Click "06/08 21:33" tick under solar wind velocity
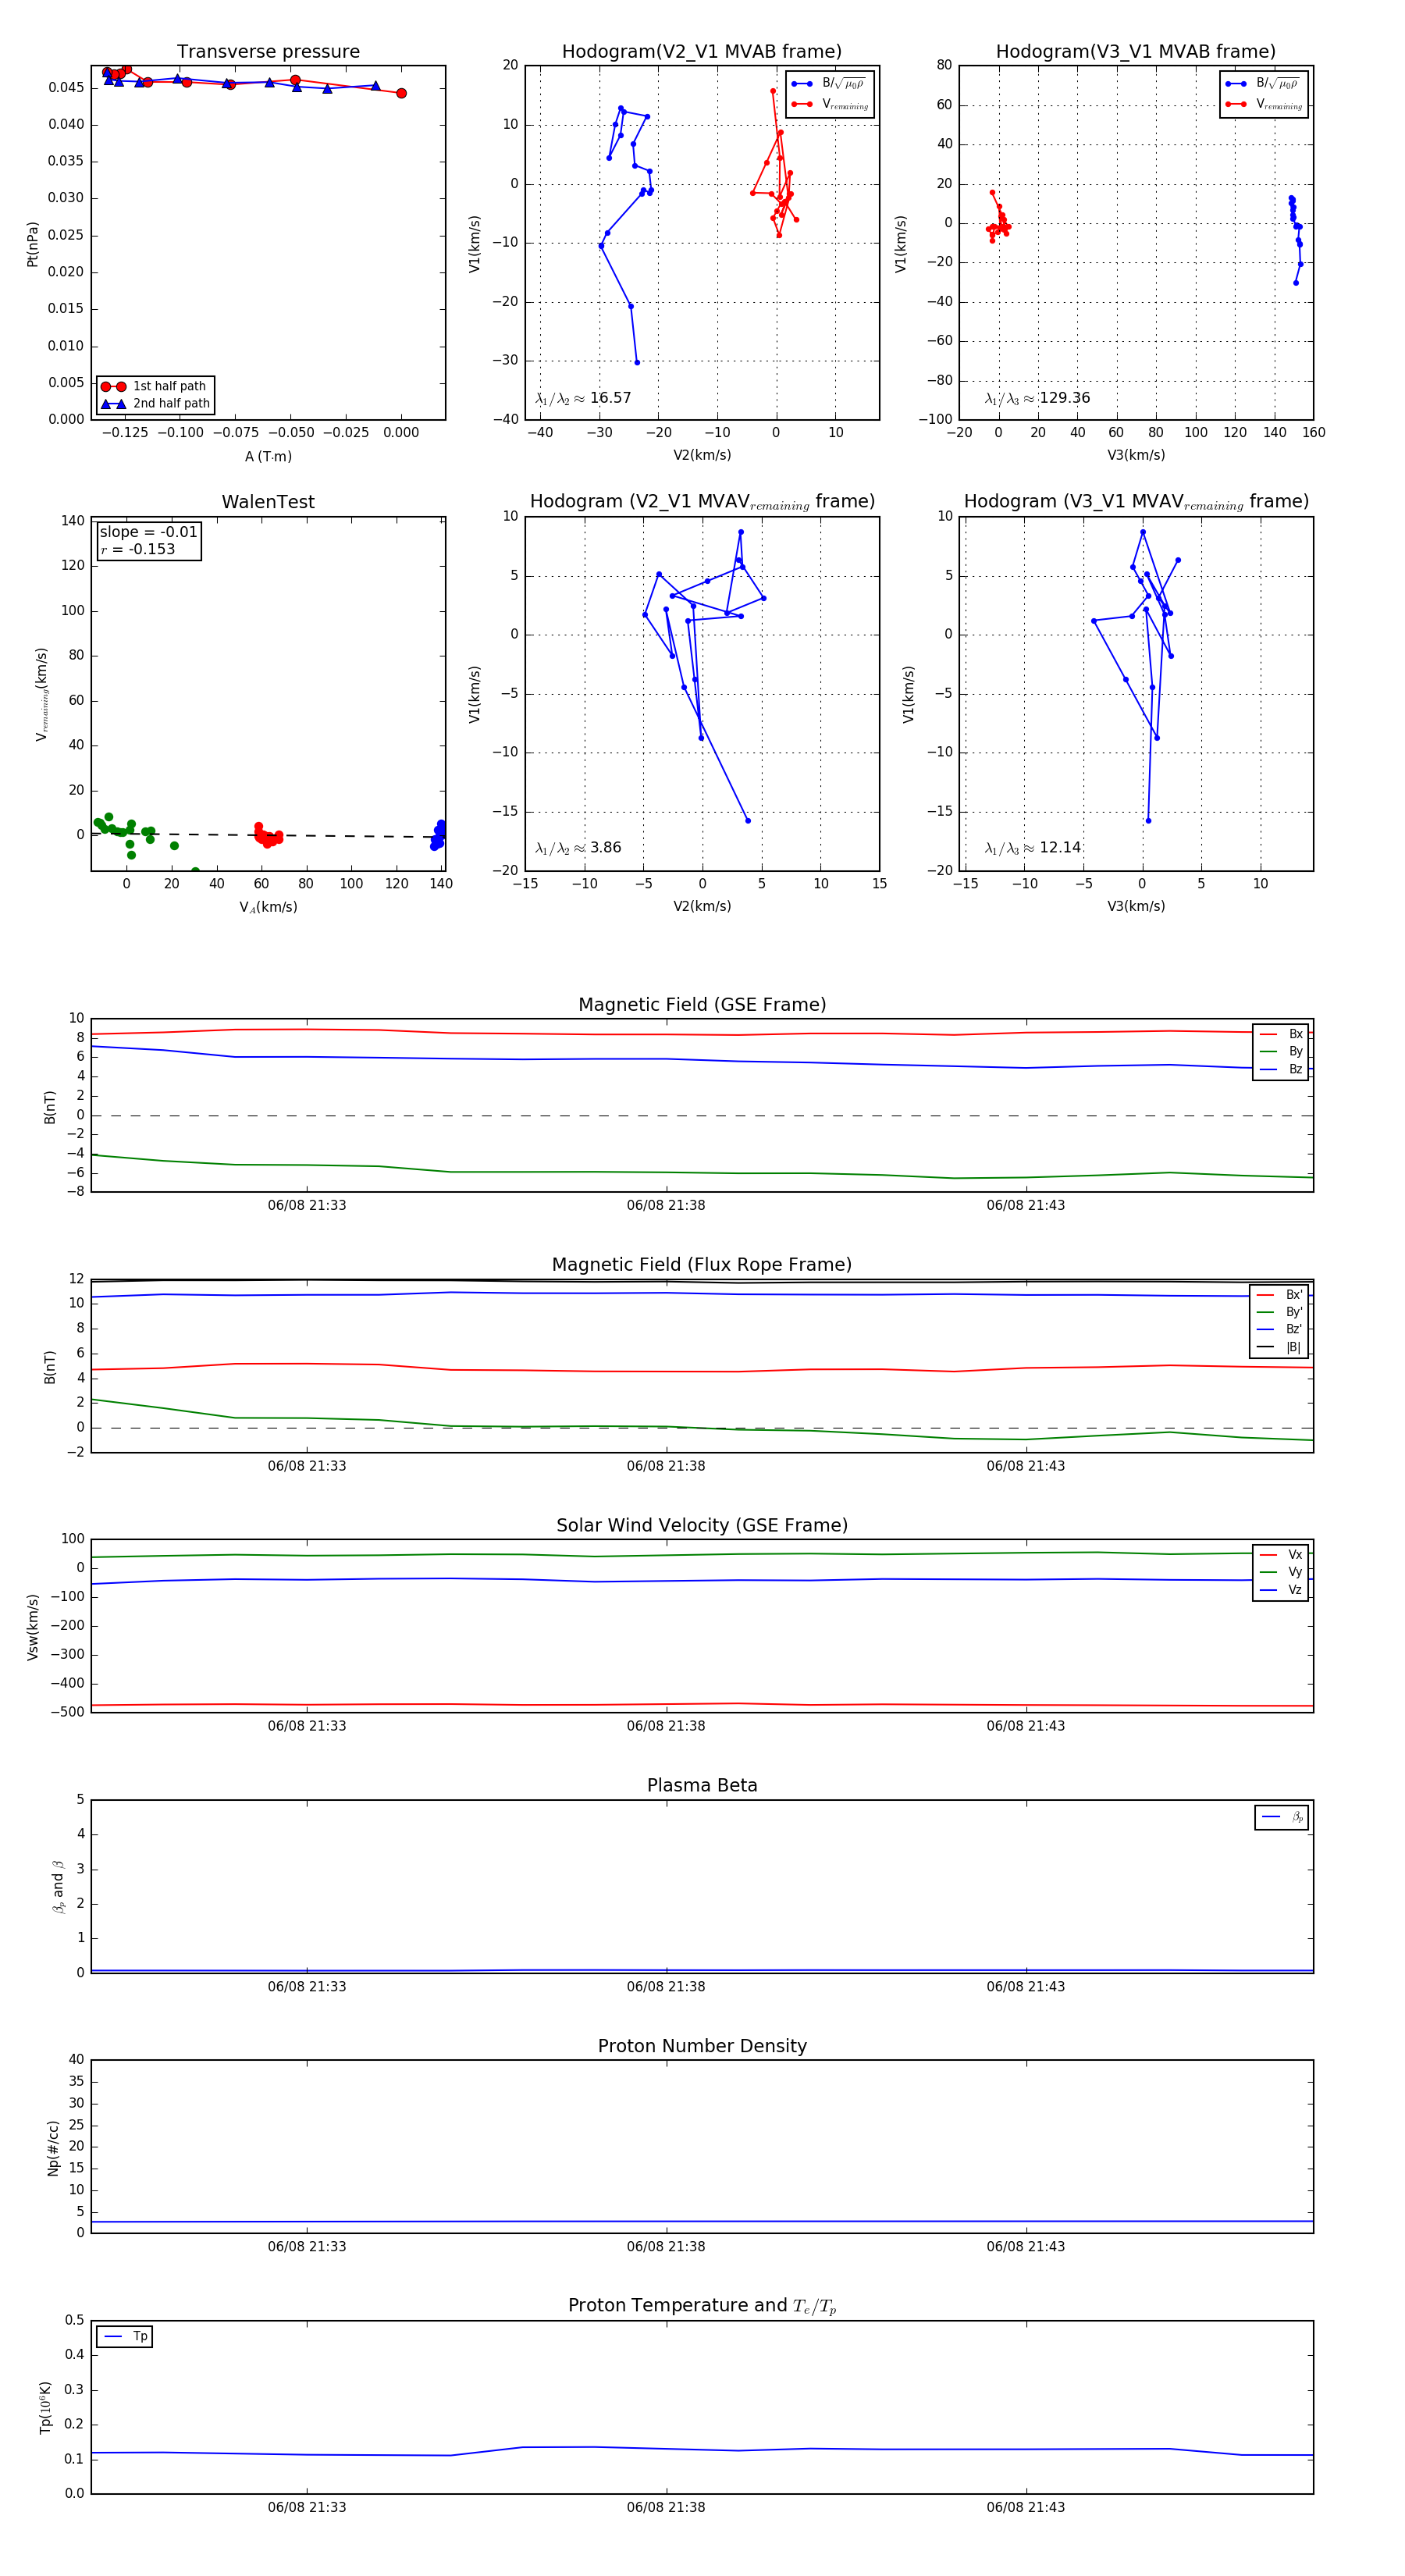Viewport: 1405px width, 2576px height. [x=307, y=1726]
